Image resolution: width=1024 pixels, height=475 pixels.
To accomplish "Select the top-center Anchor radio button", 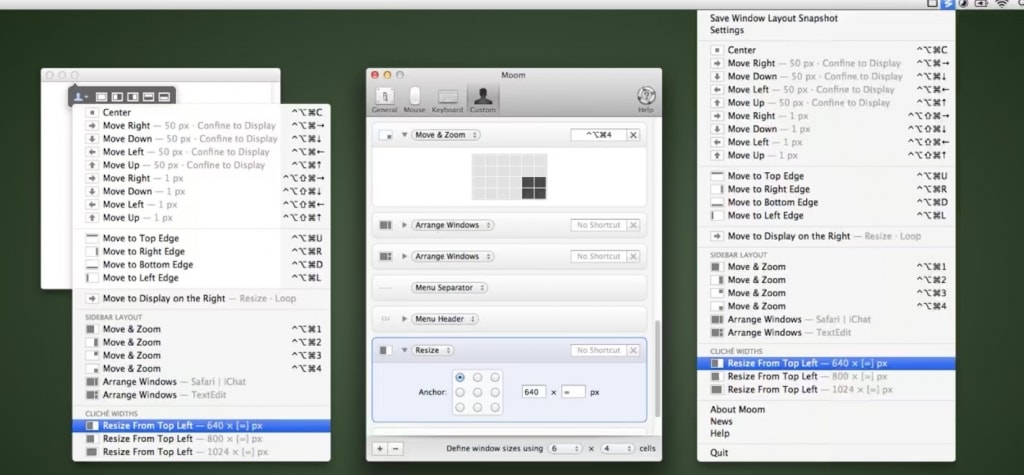I will pyautogui.click(x=477, y=378).
